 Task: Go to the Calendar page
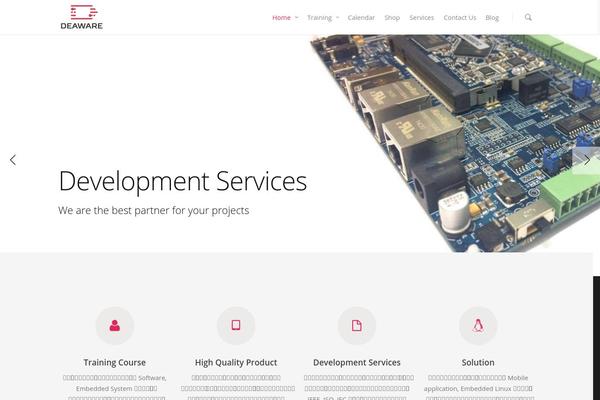pos(361,18)
